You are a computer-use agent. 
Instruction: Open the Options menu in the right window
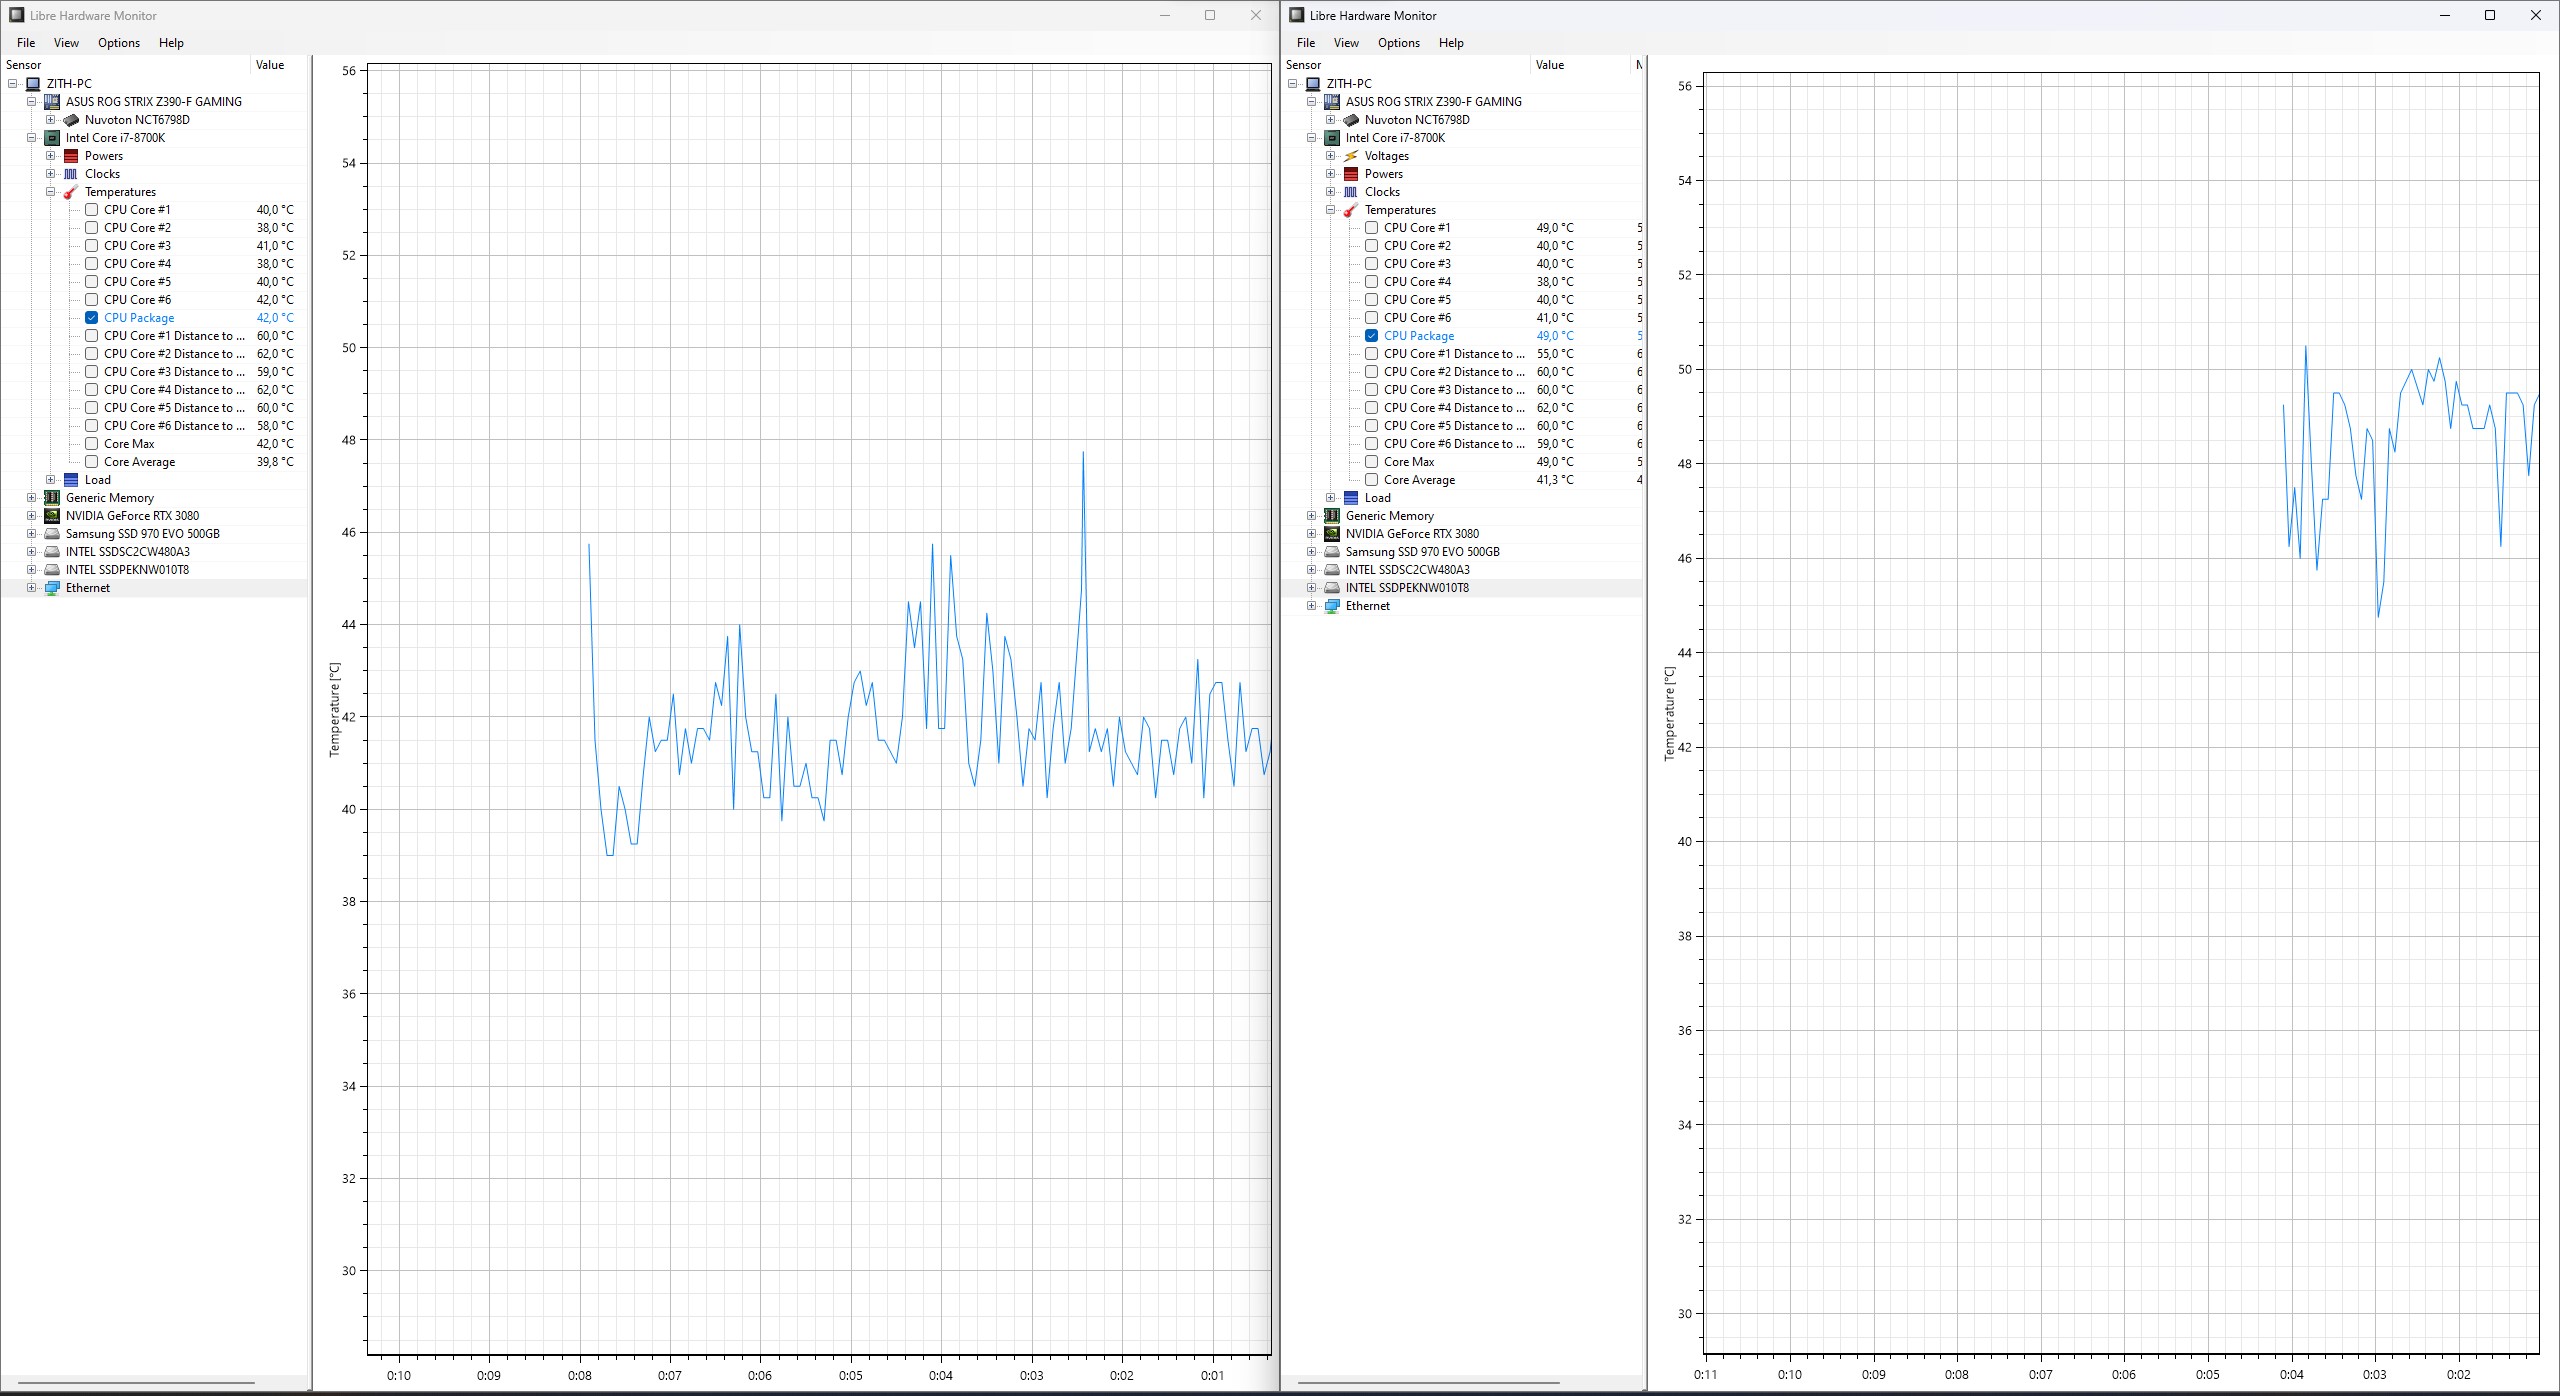coord(1398,43)
